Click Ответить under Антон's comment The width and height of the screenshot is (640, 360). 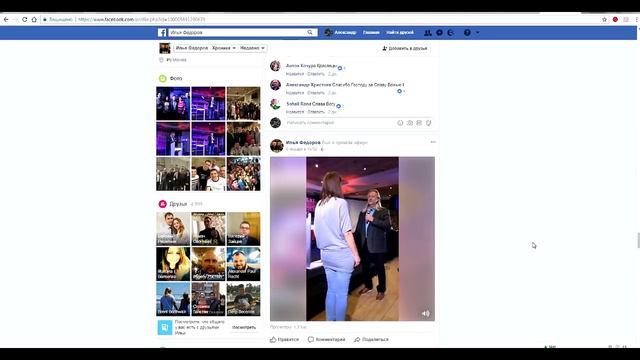click(x=316, y=74)
